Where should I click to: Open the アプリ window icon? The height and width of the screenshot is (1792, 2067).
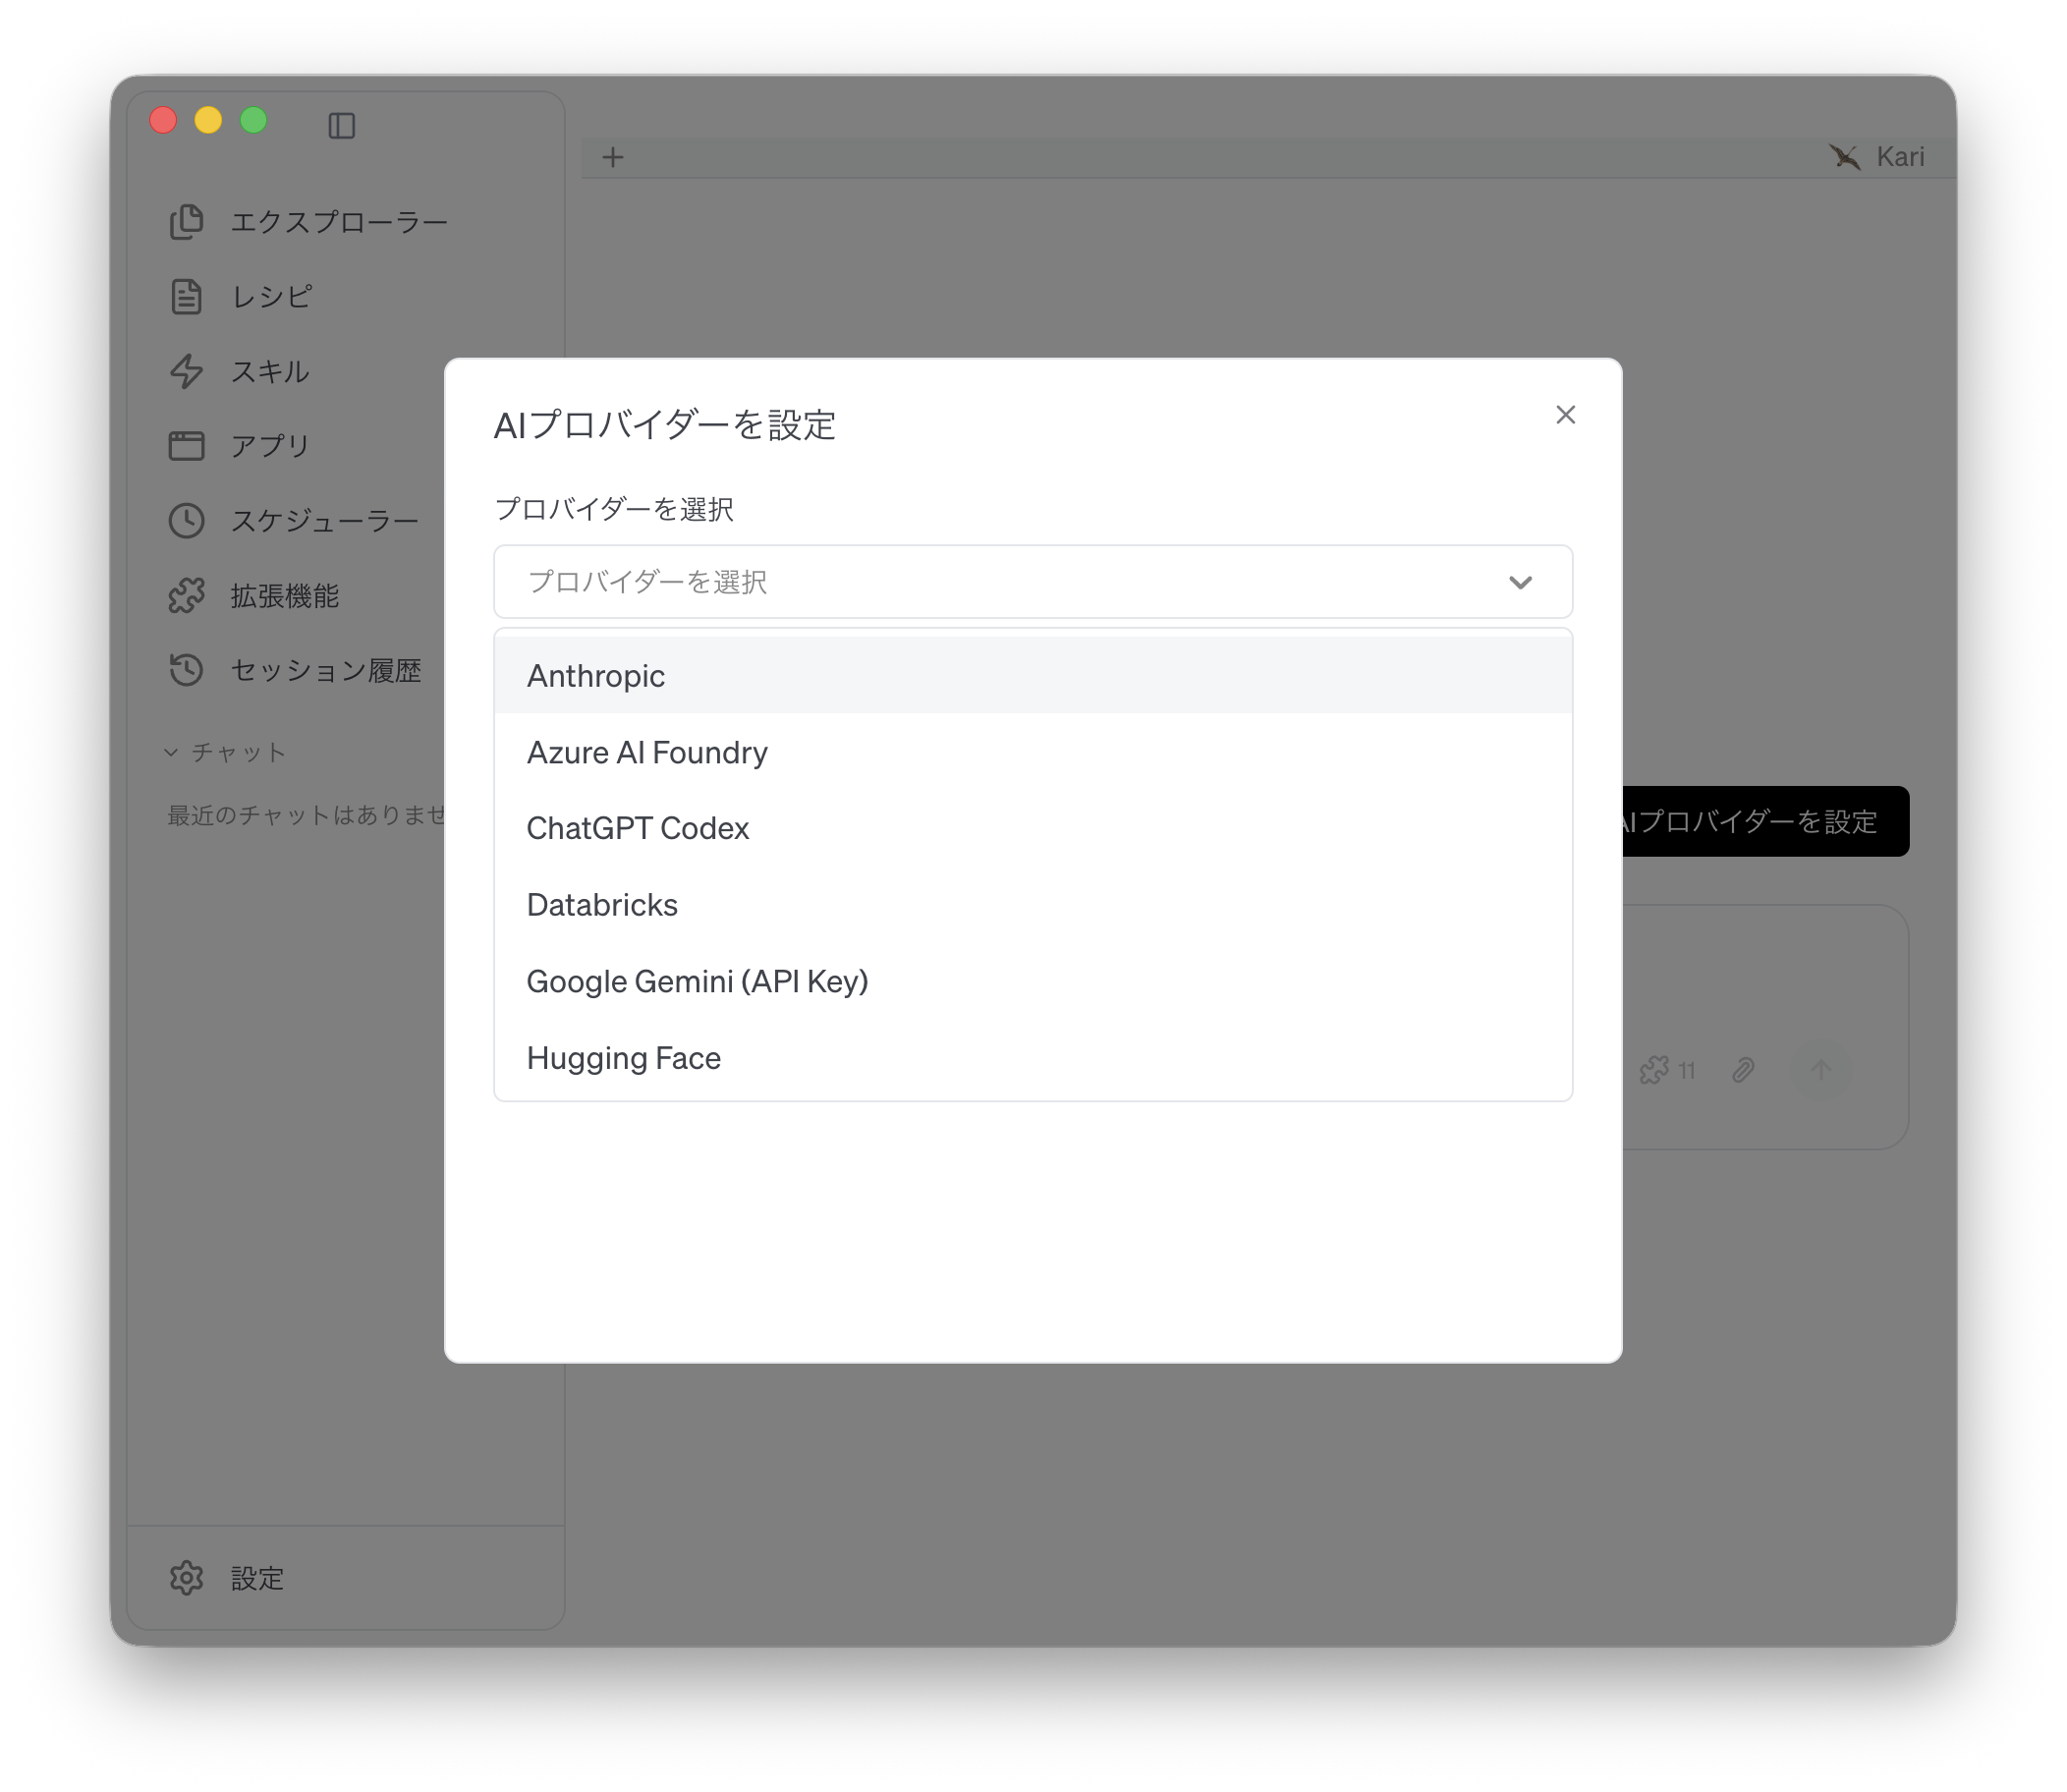(x=187, y=446)
